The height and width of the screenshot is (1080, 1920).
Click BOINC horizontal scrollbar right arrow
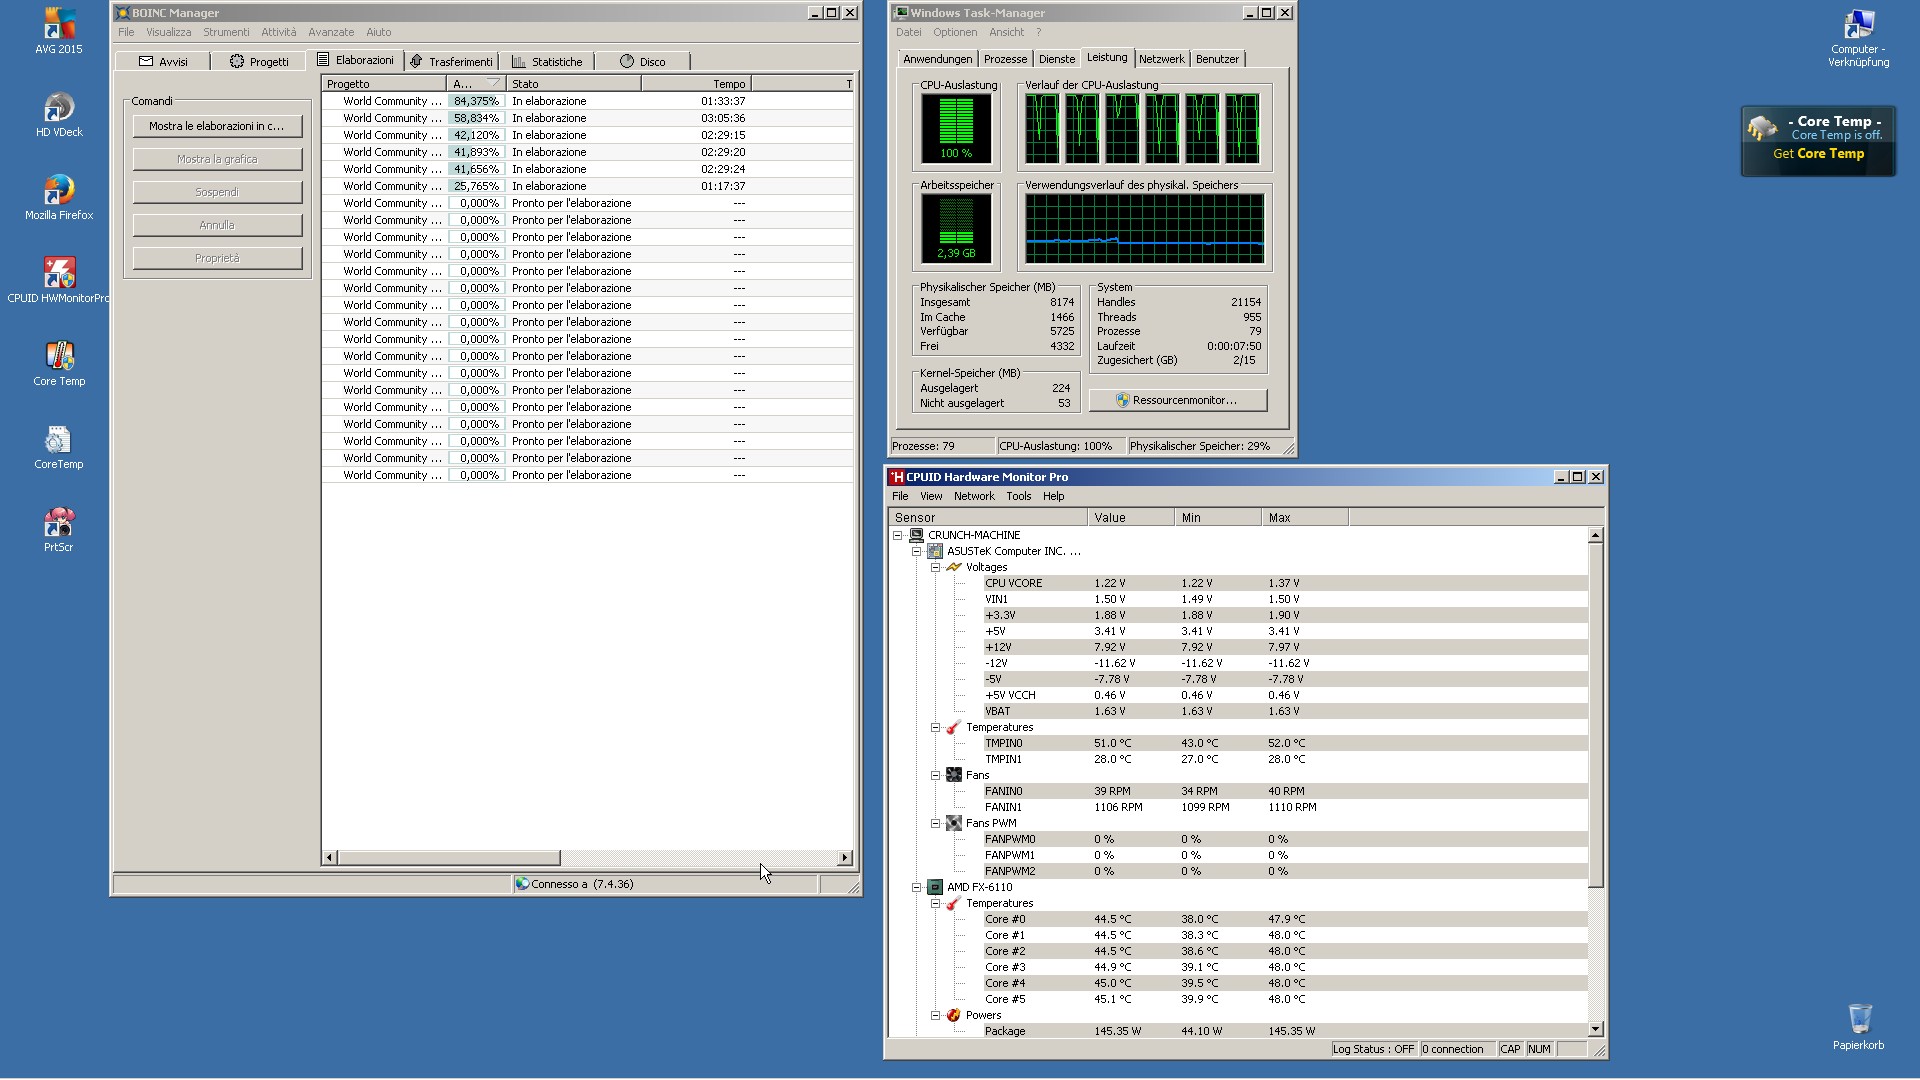coord(845,858)
